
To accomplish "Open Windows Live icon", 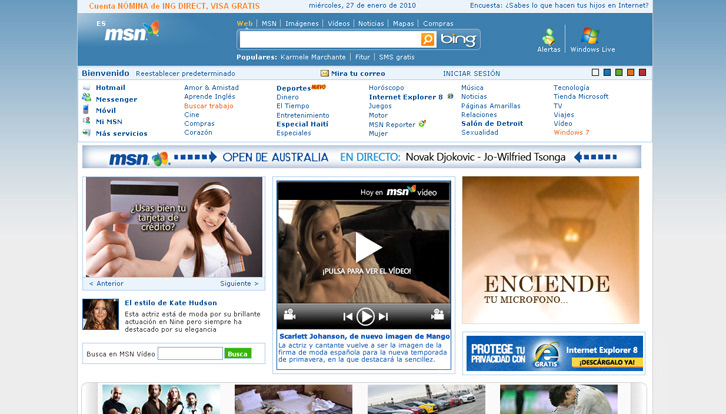I will pyautogui.click(x=591, y=37).
